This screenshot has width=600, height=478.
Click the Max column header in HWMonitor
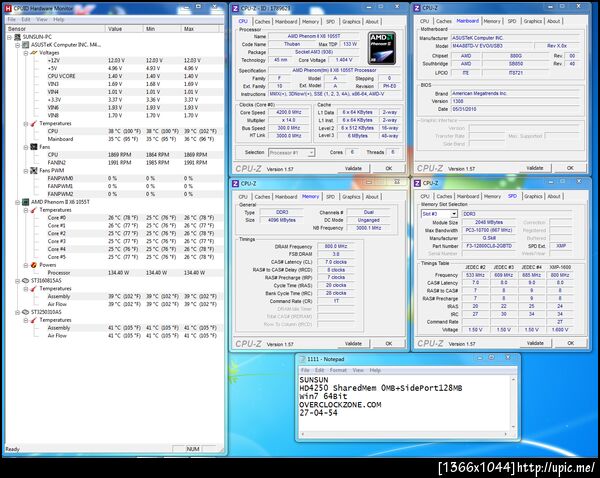click(x=200, y=29)
